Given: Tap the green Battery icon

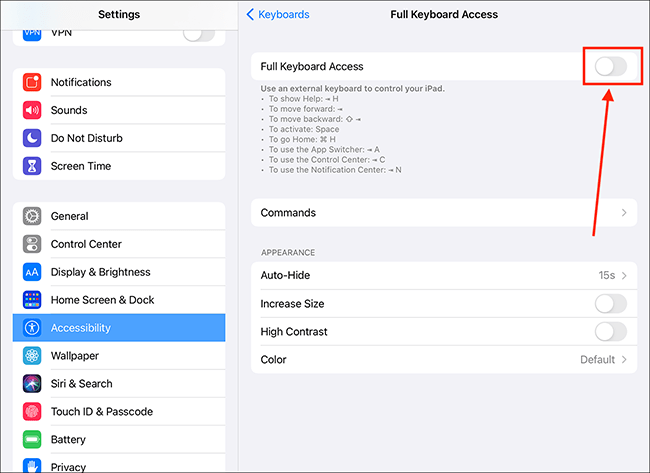Looking at the screenshot, I should click(x=32, y=439).
